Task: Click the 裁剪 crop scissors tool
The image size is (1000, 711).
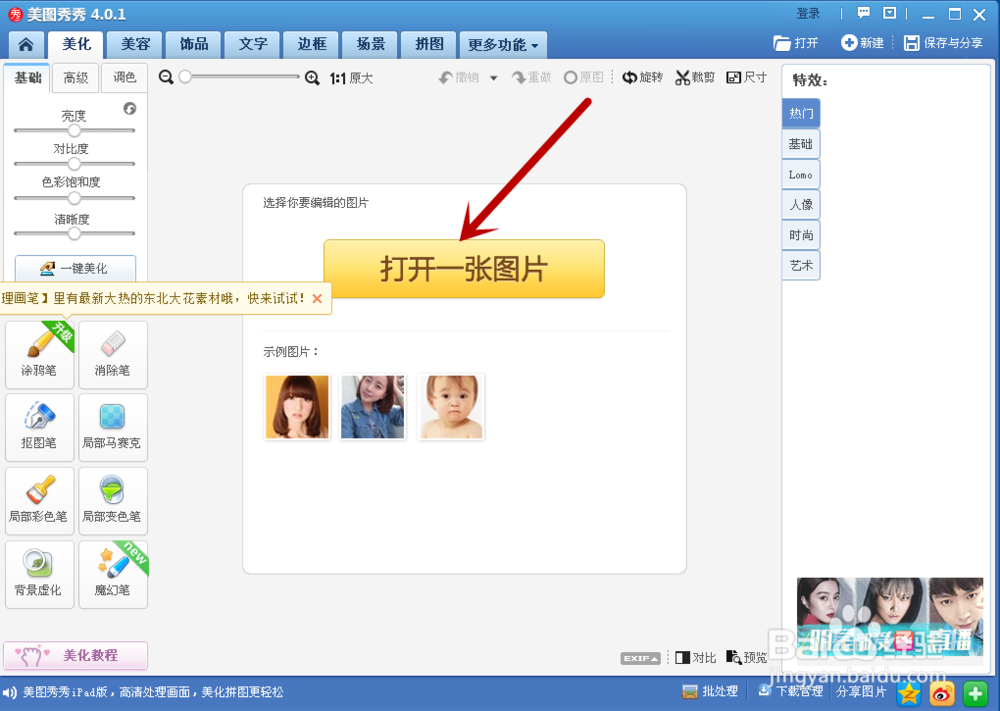Action: 695,77
